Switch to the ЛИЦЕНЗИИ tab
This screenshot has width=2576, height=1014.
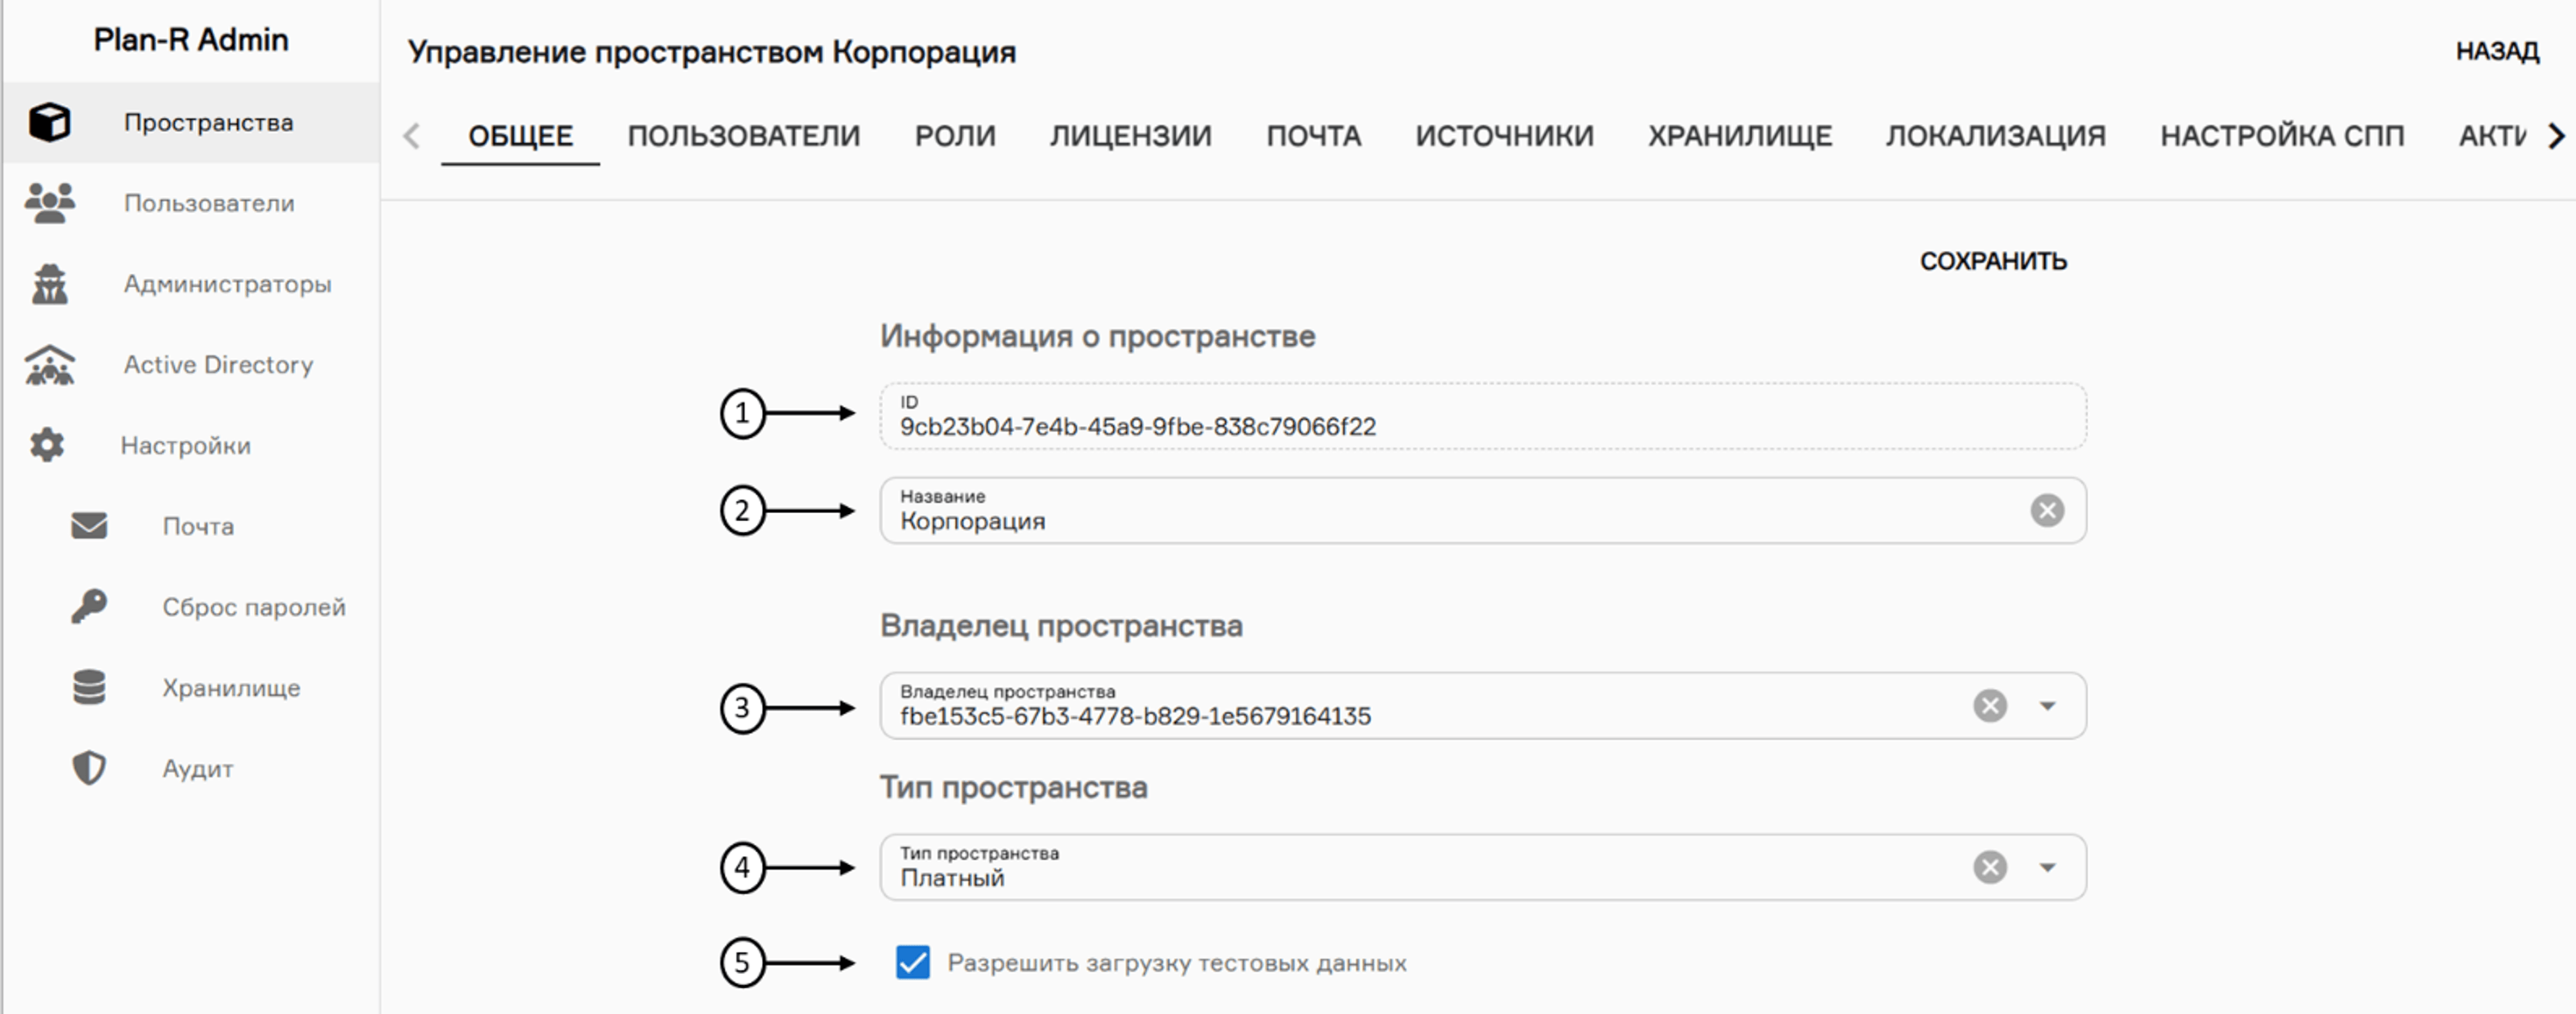click(x=1130, y=136)
